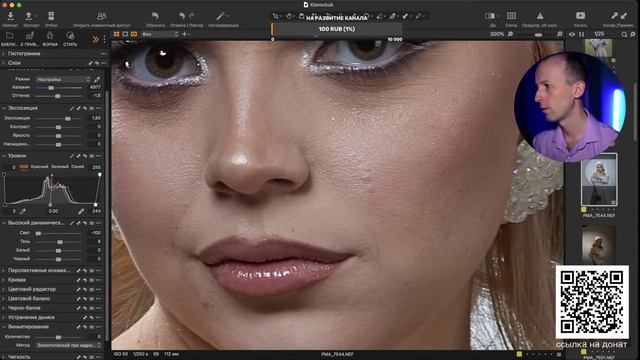Screen dimensions: 640x360
Task: Click the Undo arrow icon
Action: (x=182, y=16)
